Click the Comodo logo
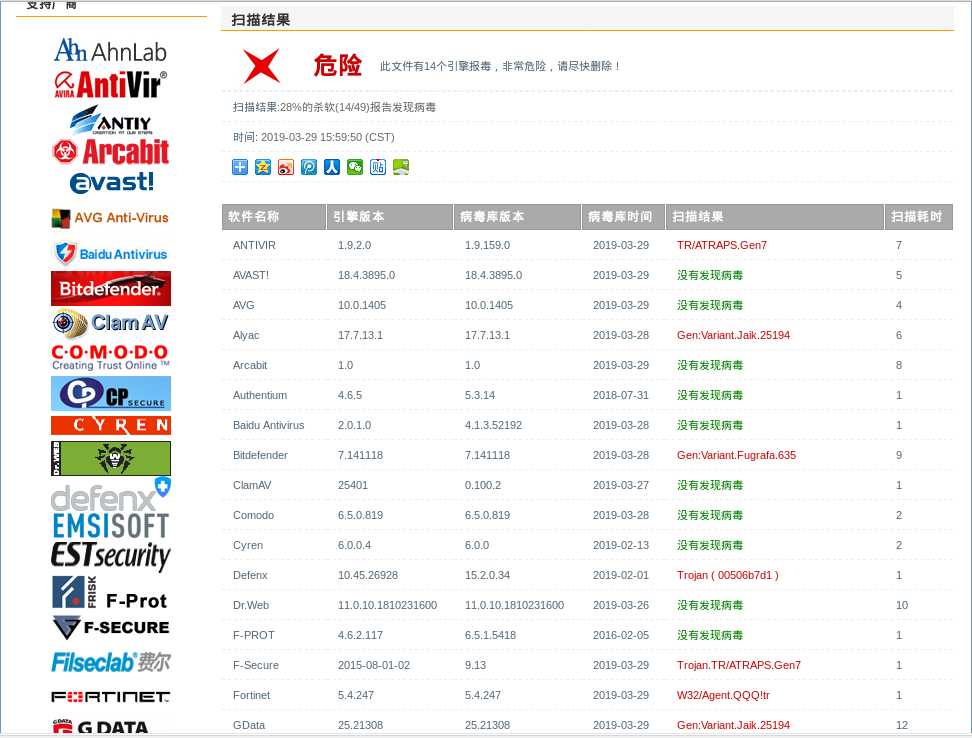972x738 pixels. pyautogui.click(x=110, y=358)
